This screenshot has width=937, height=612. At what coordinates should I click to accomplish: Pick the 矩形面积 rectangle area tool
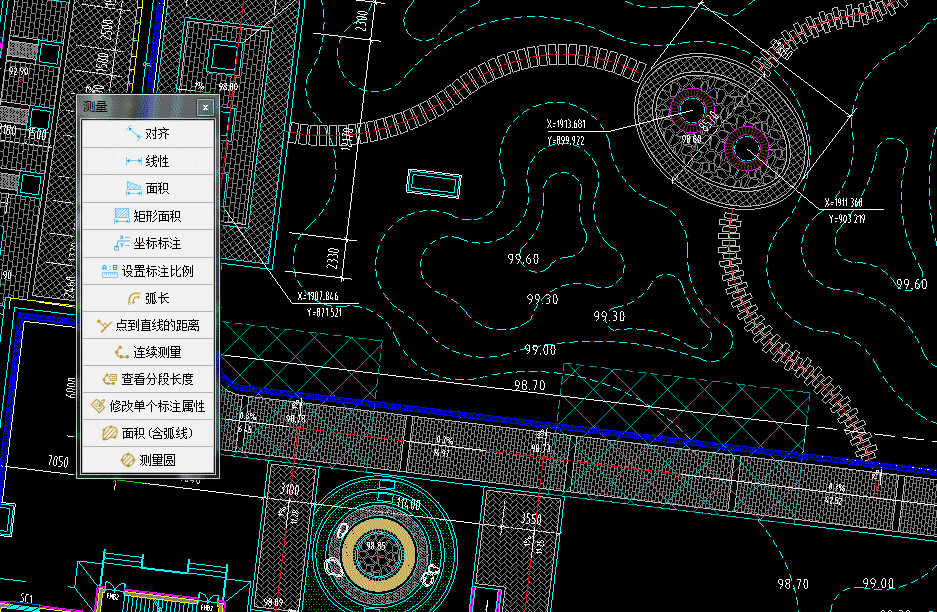[147, 216]
